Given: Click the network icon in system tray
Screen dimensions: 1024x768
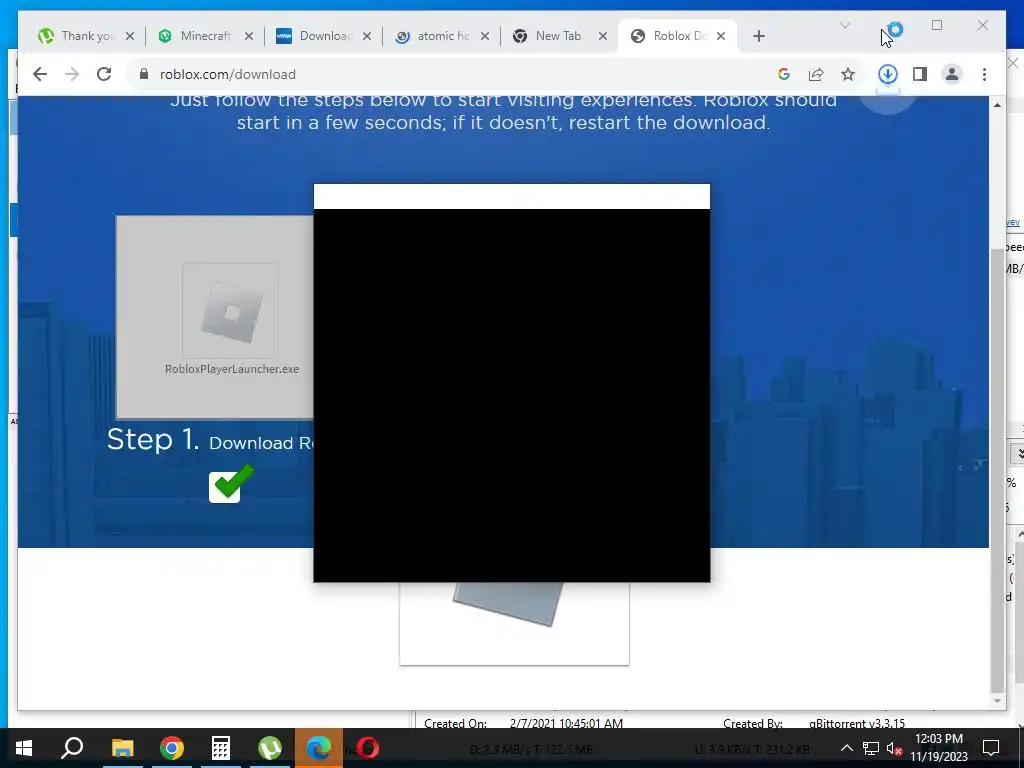Looking at the screenshot, I should click(871, 748).
